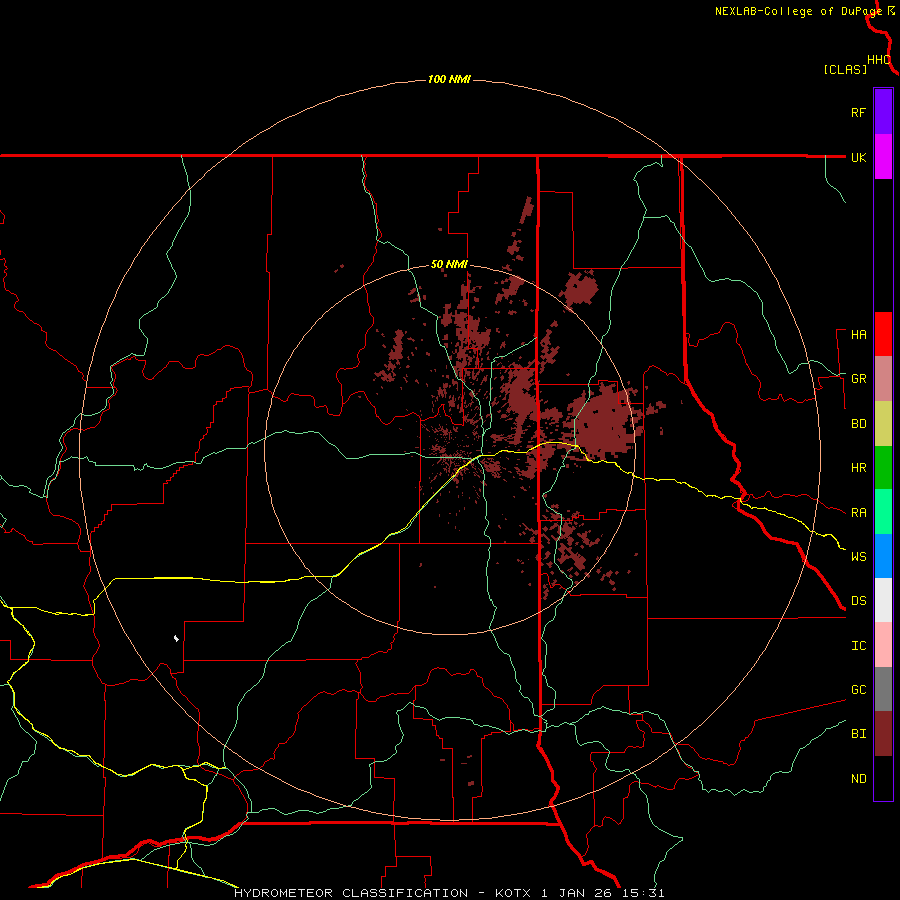Click the 15:31 timestamp
Image resolution: width=900 pixels, height=900 pixels.
pos(643,893)
